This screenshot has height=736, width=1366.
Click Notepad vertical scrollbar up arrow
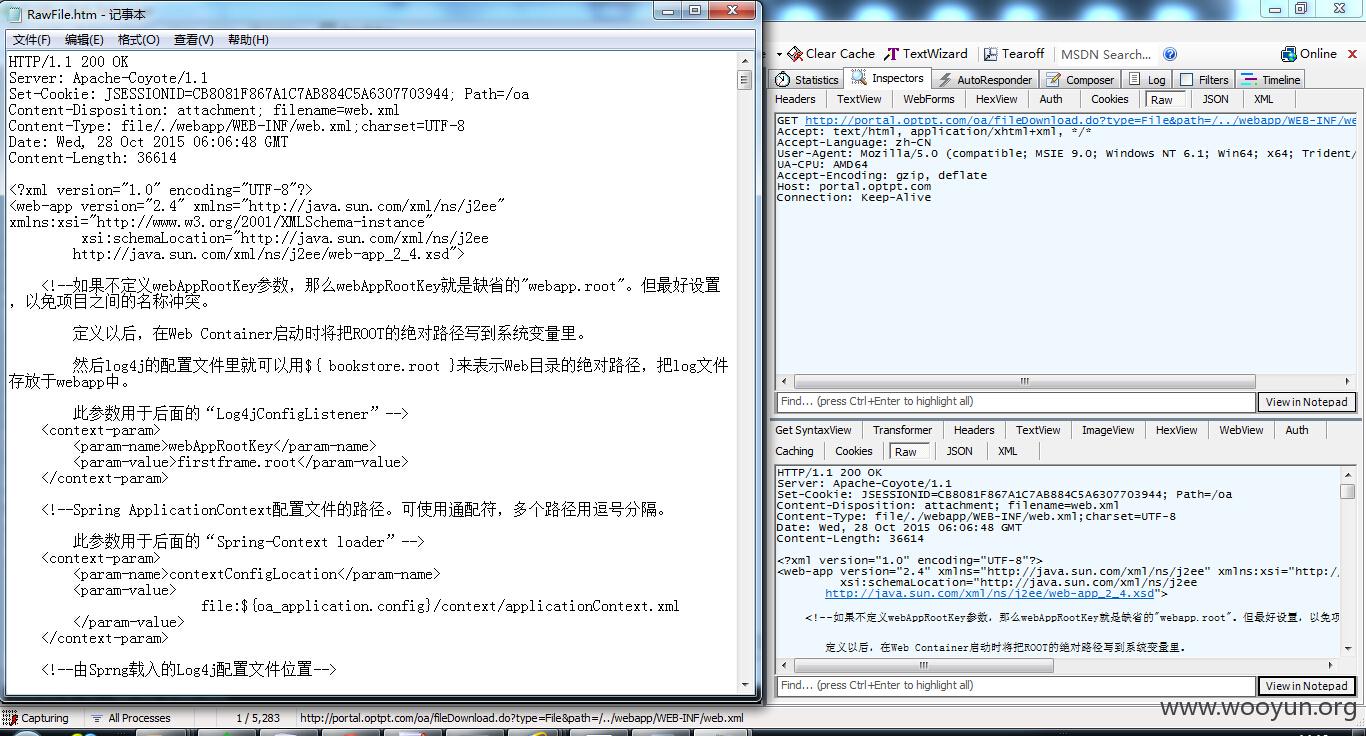pyautogui.click(x=745, y=59)
